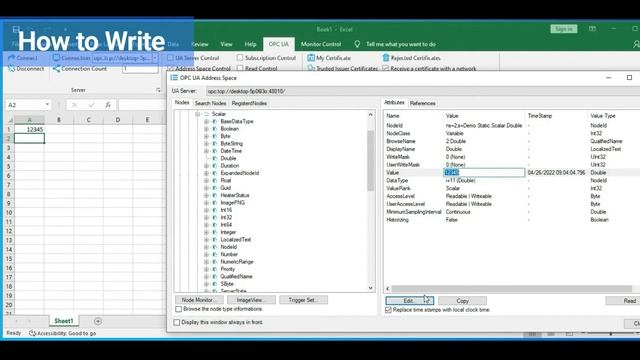Enable Browse the node type informations
640x360 pixels.
click(178, 309)
